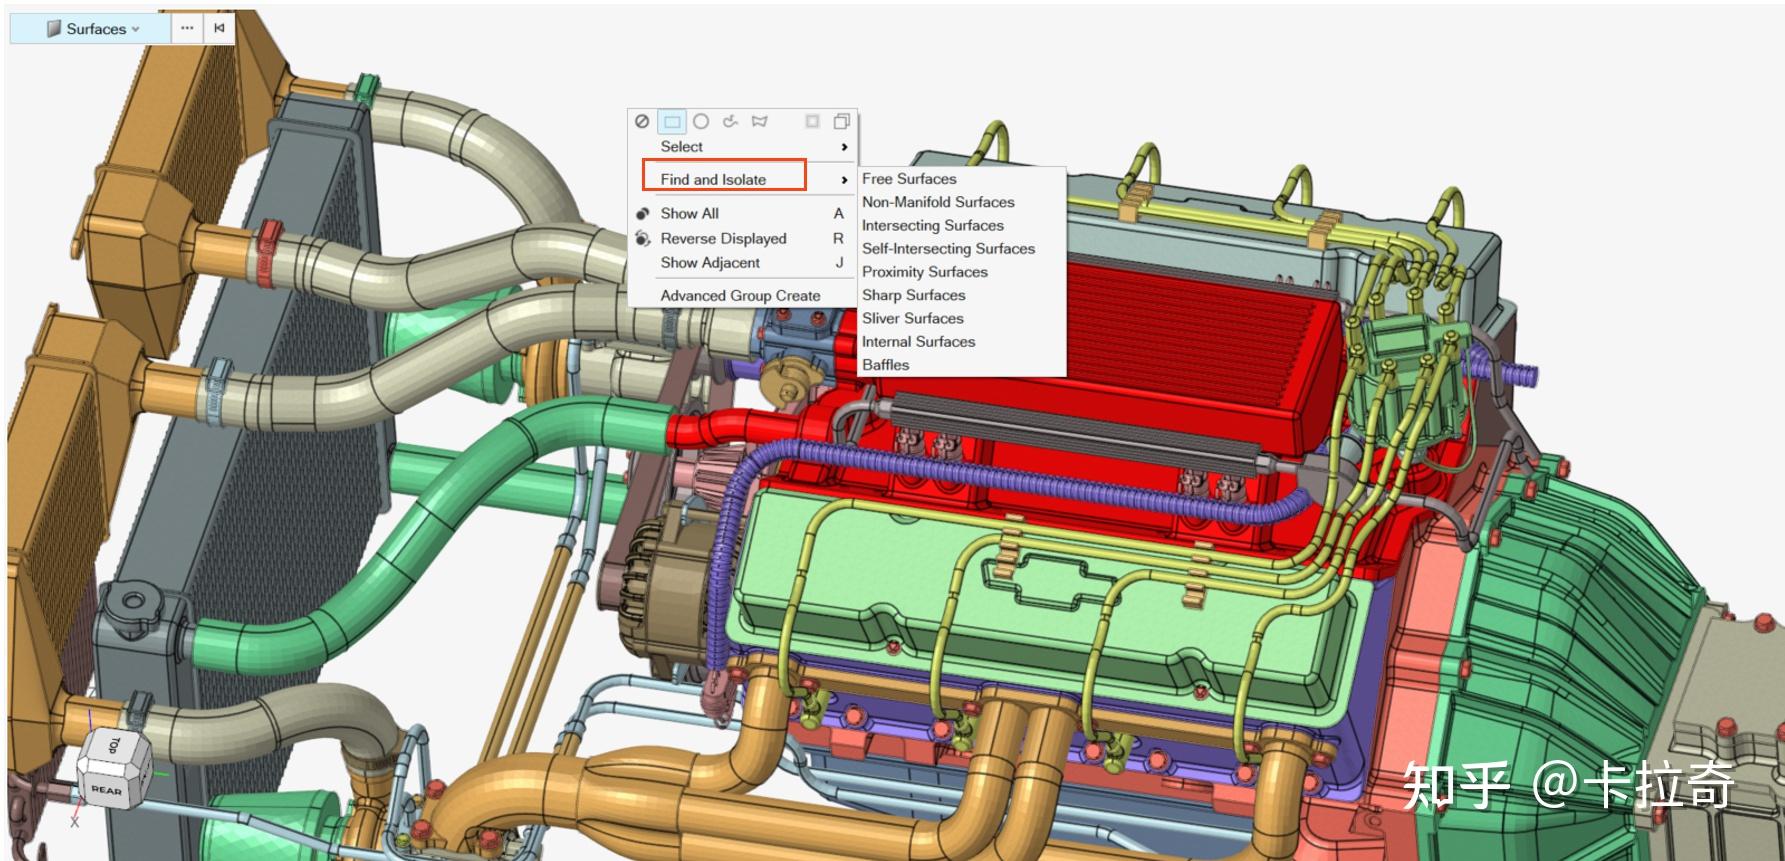This screenshot has height=861, width=1785.
Task: Choose Show All from the context menu
Action: (x=742, y=213)
